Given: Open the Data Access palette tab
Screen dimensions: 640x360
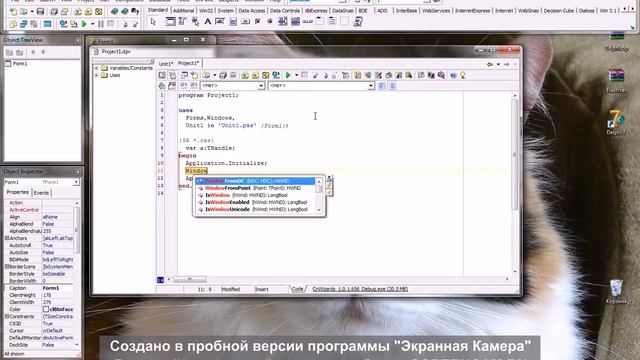Looking at the screenshot, I should click(x=251, y=11).
